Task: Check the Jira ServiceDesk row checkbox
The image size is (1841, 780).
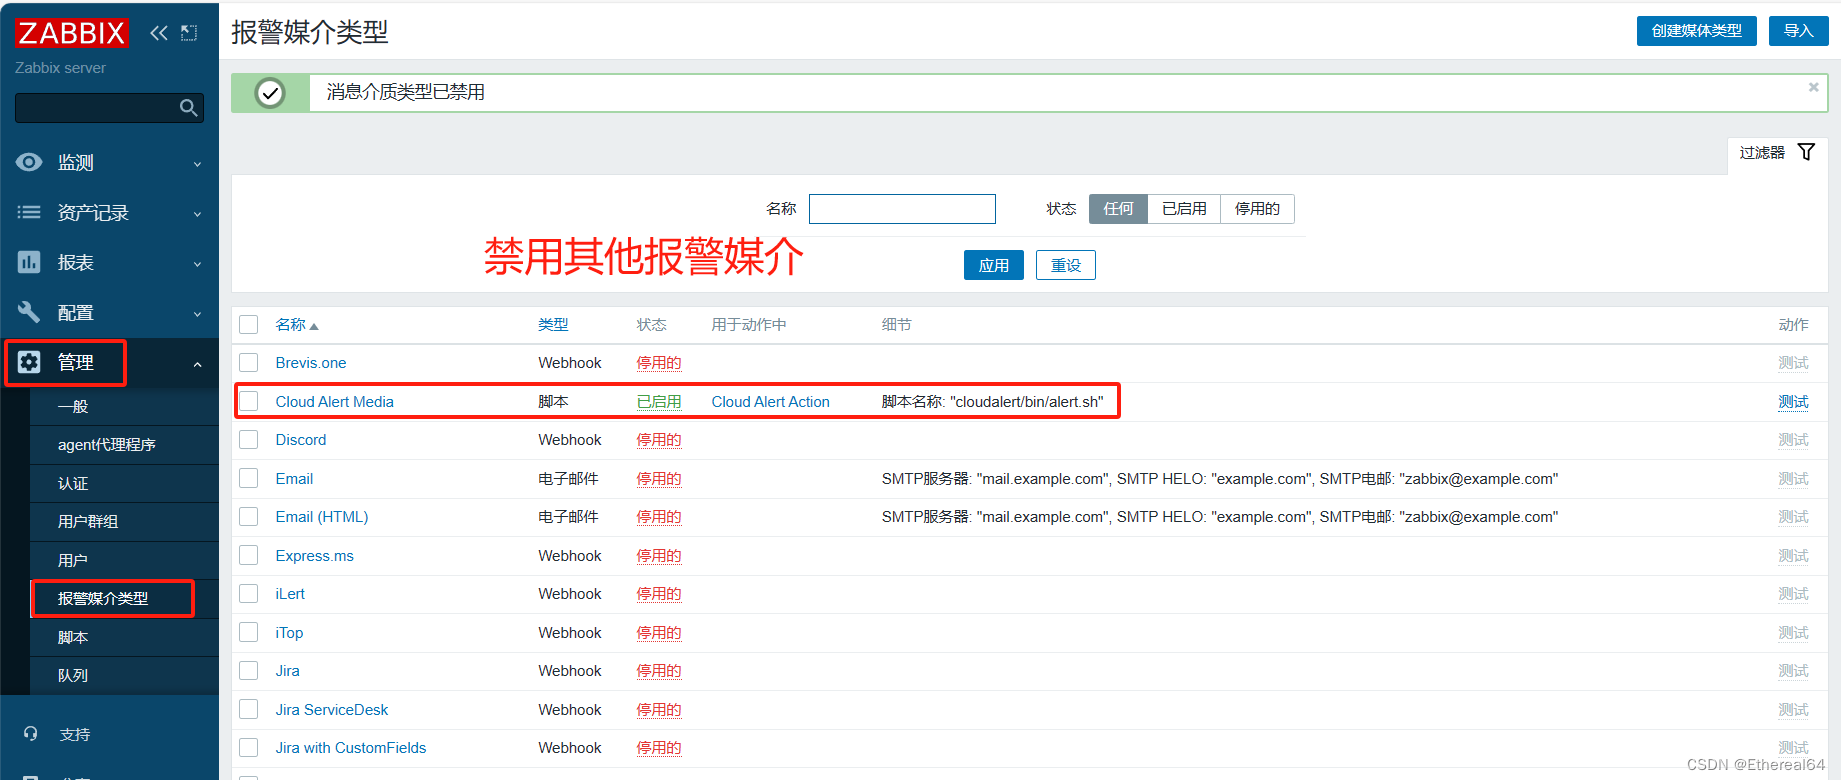Action: (x=249, y=709)
